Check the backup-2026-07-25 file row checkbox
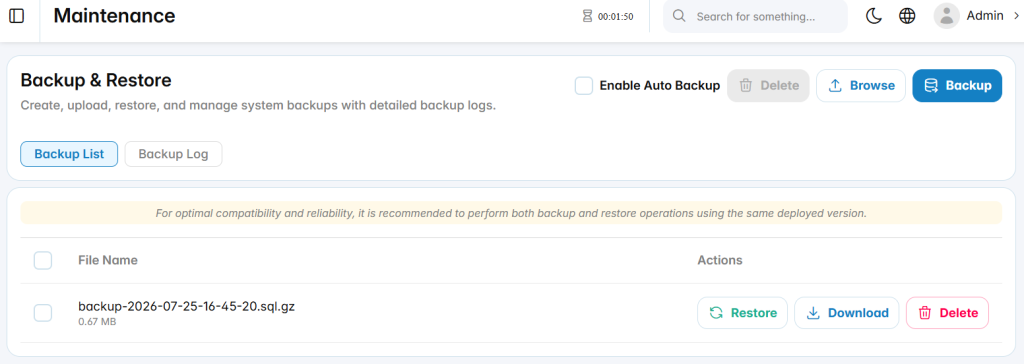 point(43,313)
